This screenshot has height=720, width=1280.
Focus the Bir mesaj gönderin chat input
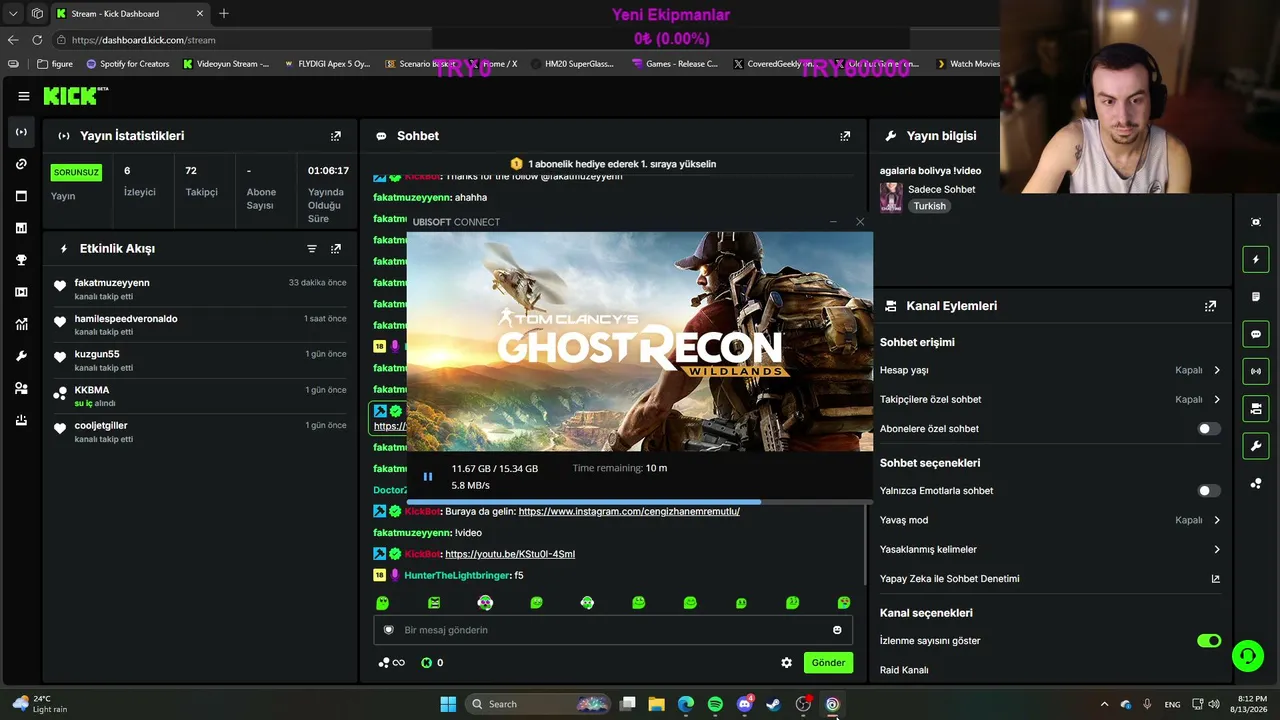613,630
